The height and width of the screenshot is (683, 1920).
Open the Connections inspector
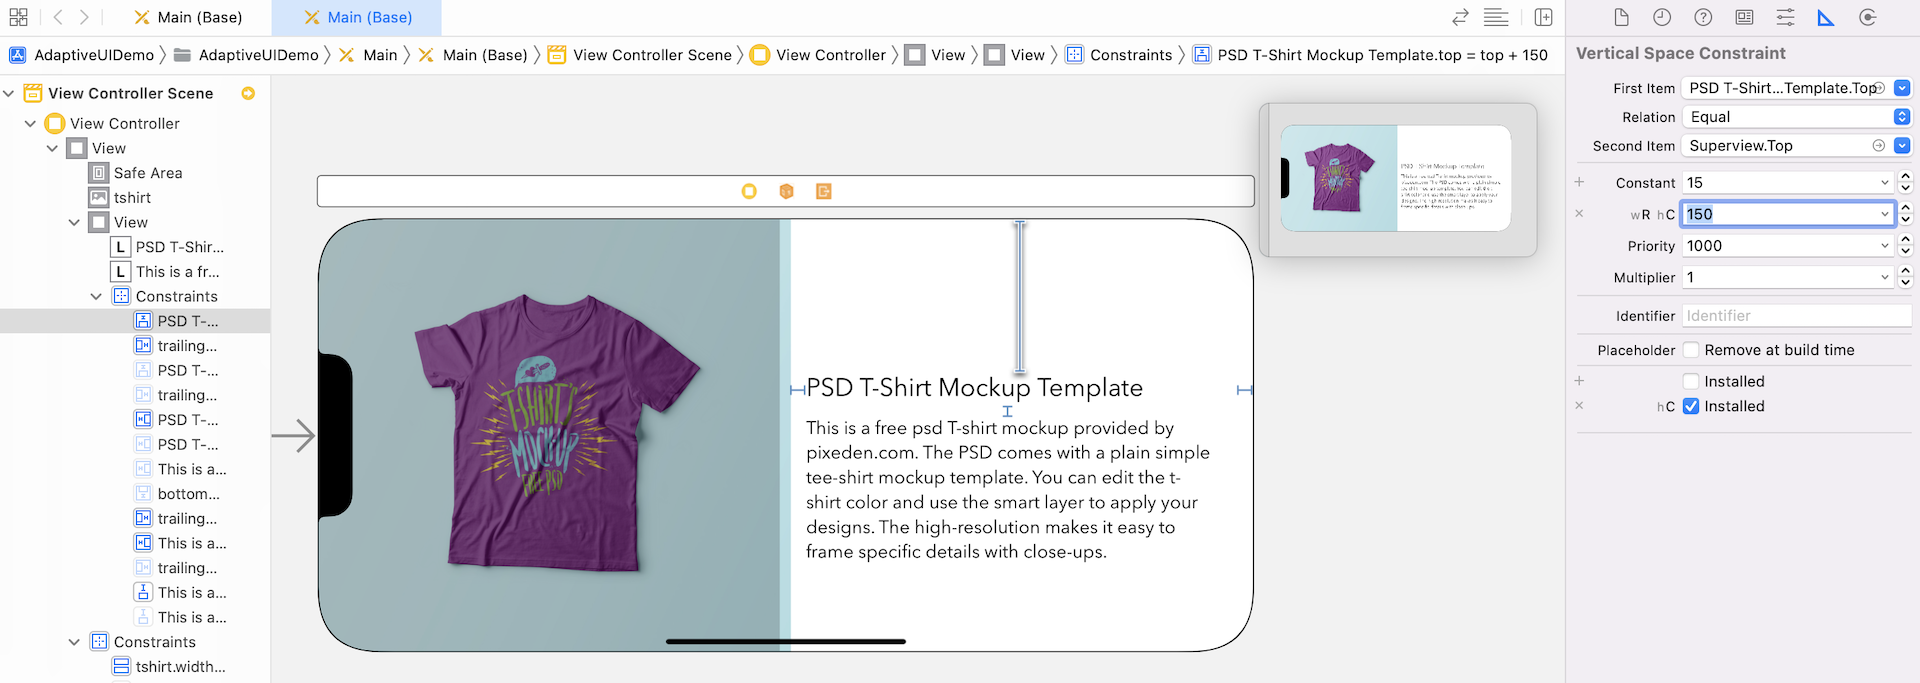1867,17
